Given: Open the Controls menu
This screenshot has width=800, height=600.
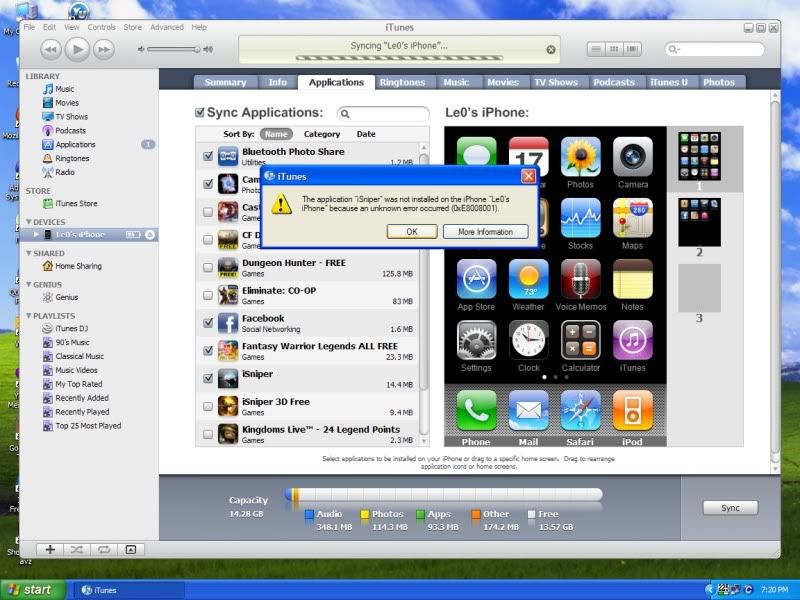Looking at the screenshot, I should pos(102,27).
